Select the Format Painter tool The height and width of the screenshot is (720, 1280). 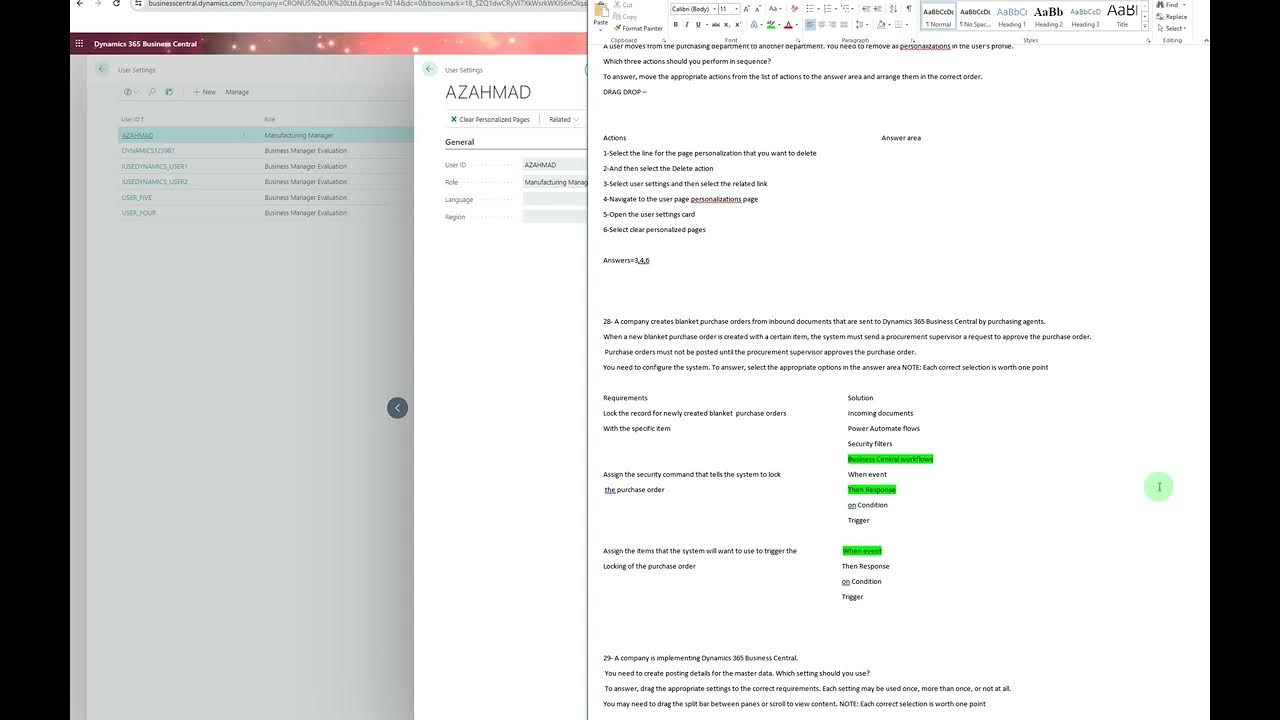coord(637,28)
